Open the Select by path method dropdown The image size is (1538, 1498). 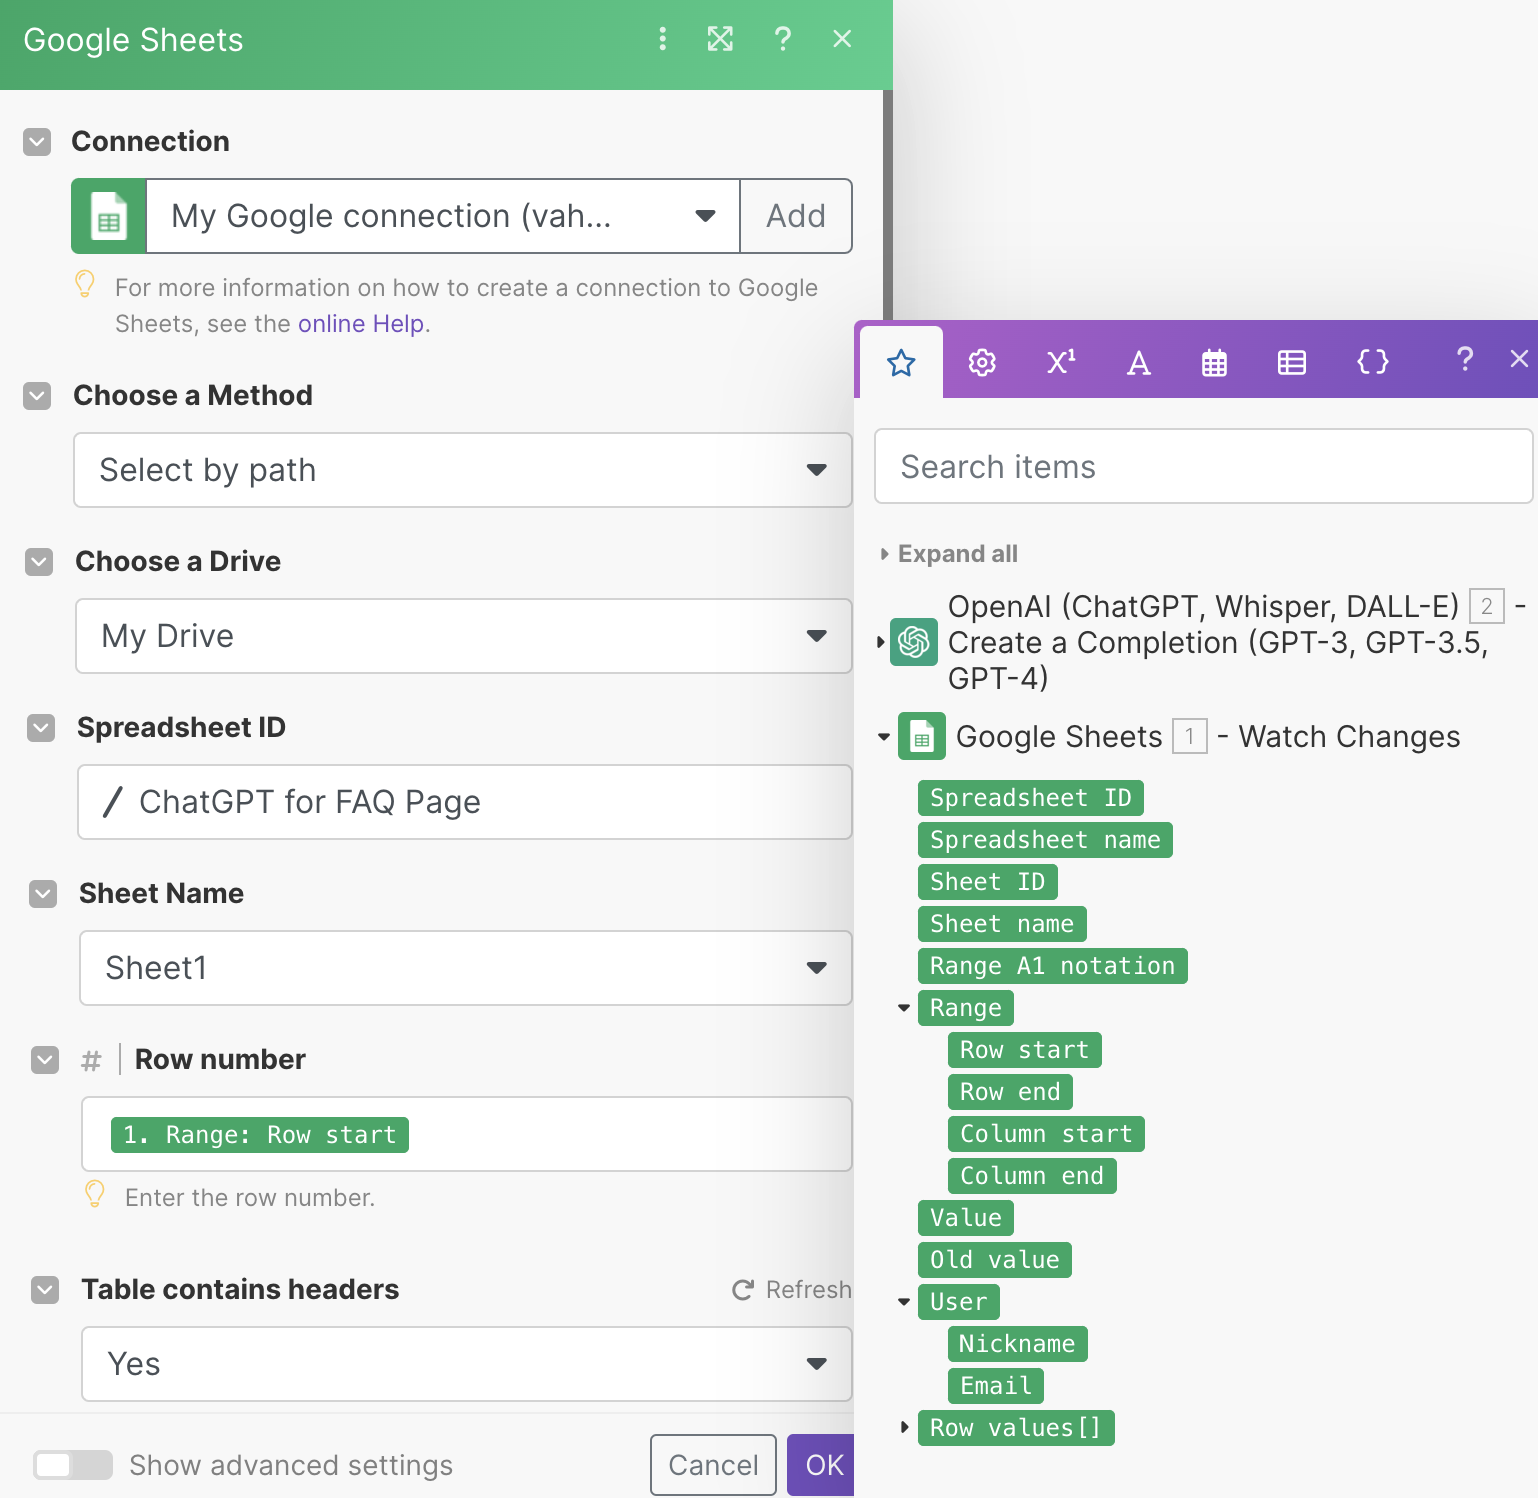coord(463,470)
